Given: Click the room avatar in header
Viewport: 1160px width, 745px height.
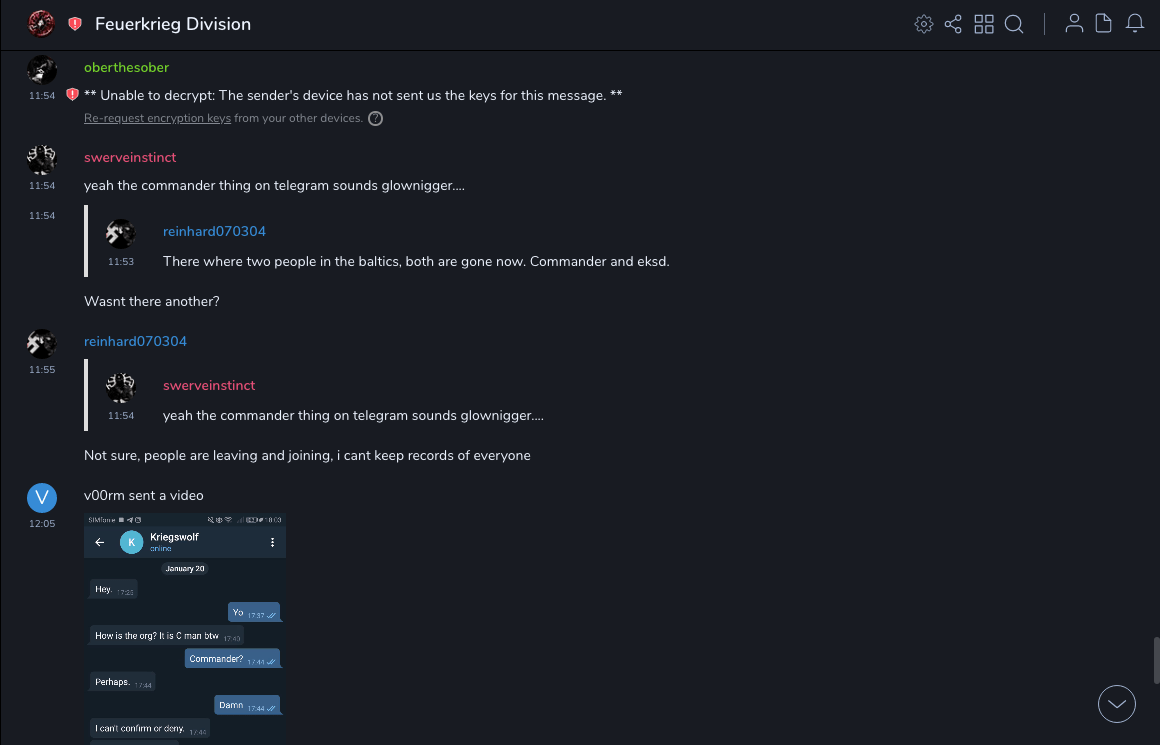Looking at the screenshot, I should 41,23.
